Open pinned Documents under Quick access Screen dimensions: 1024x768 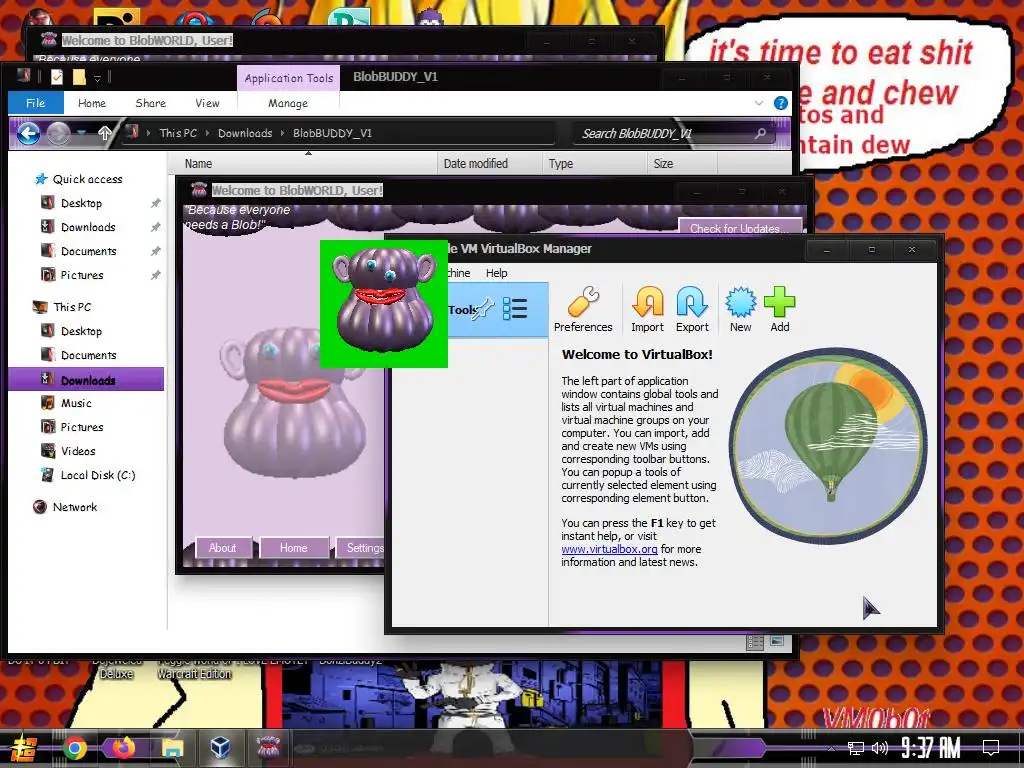(x=88, y=251)
